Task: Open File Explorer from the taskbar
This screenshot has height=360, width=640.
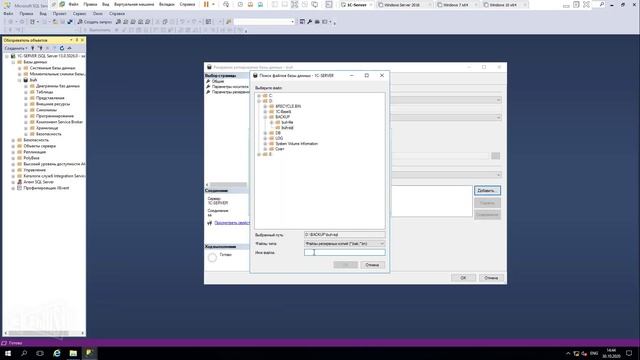Action: click(x=73, y=353)
